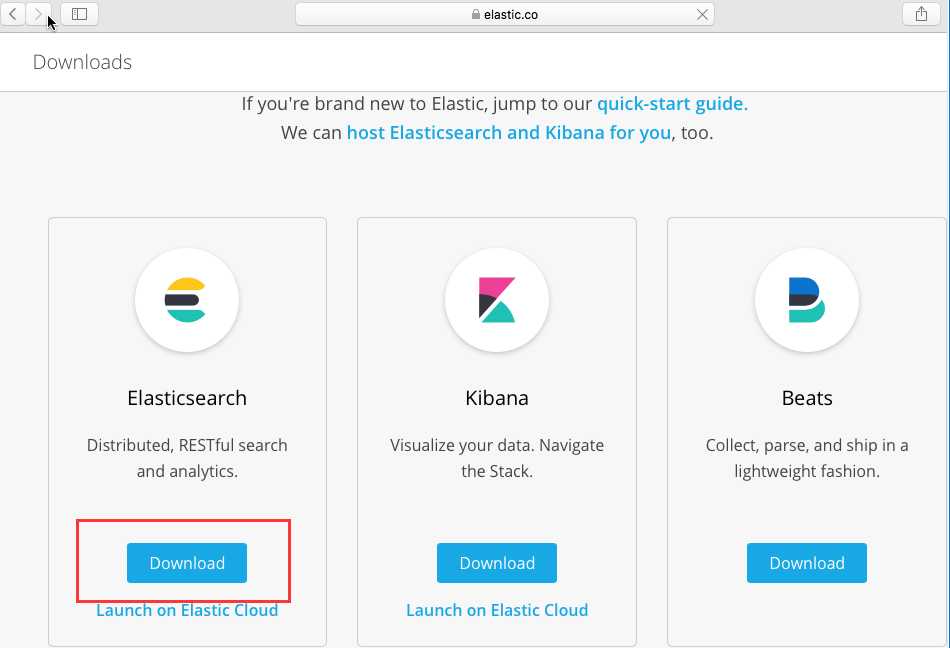
Task: Launch Kibana on Elastic Cloud
Action: point(497,610)
